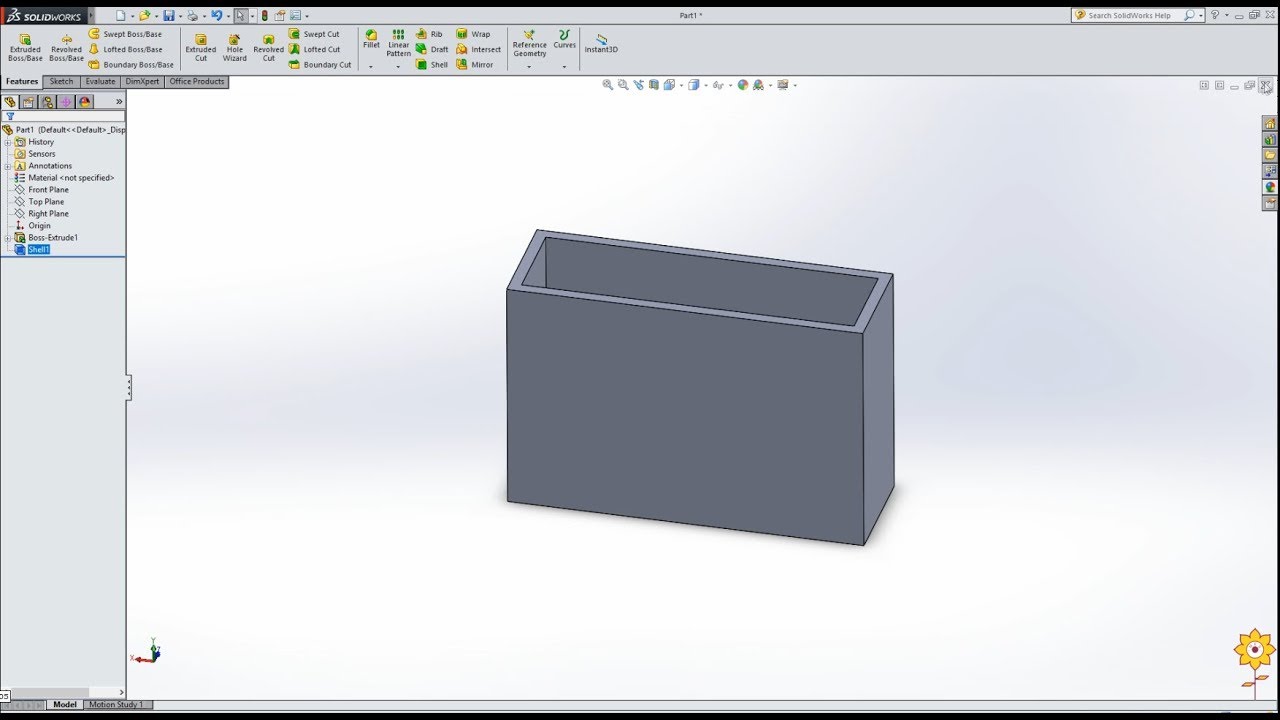Open the Motion Study 1 tab

pos(116,705)
